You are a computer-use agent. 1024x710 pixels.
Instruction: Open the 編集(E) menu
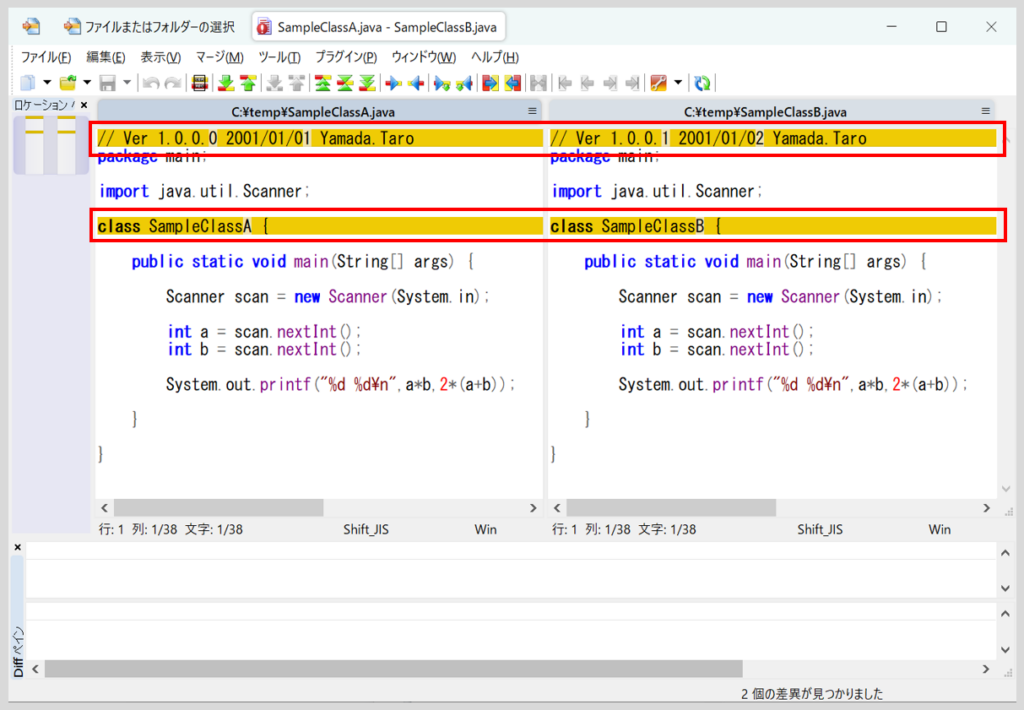click(106, 57)
